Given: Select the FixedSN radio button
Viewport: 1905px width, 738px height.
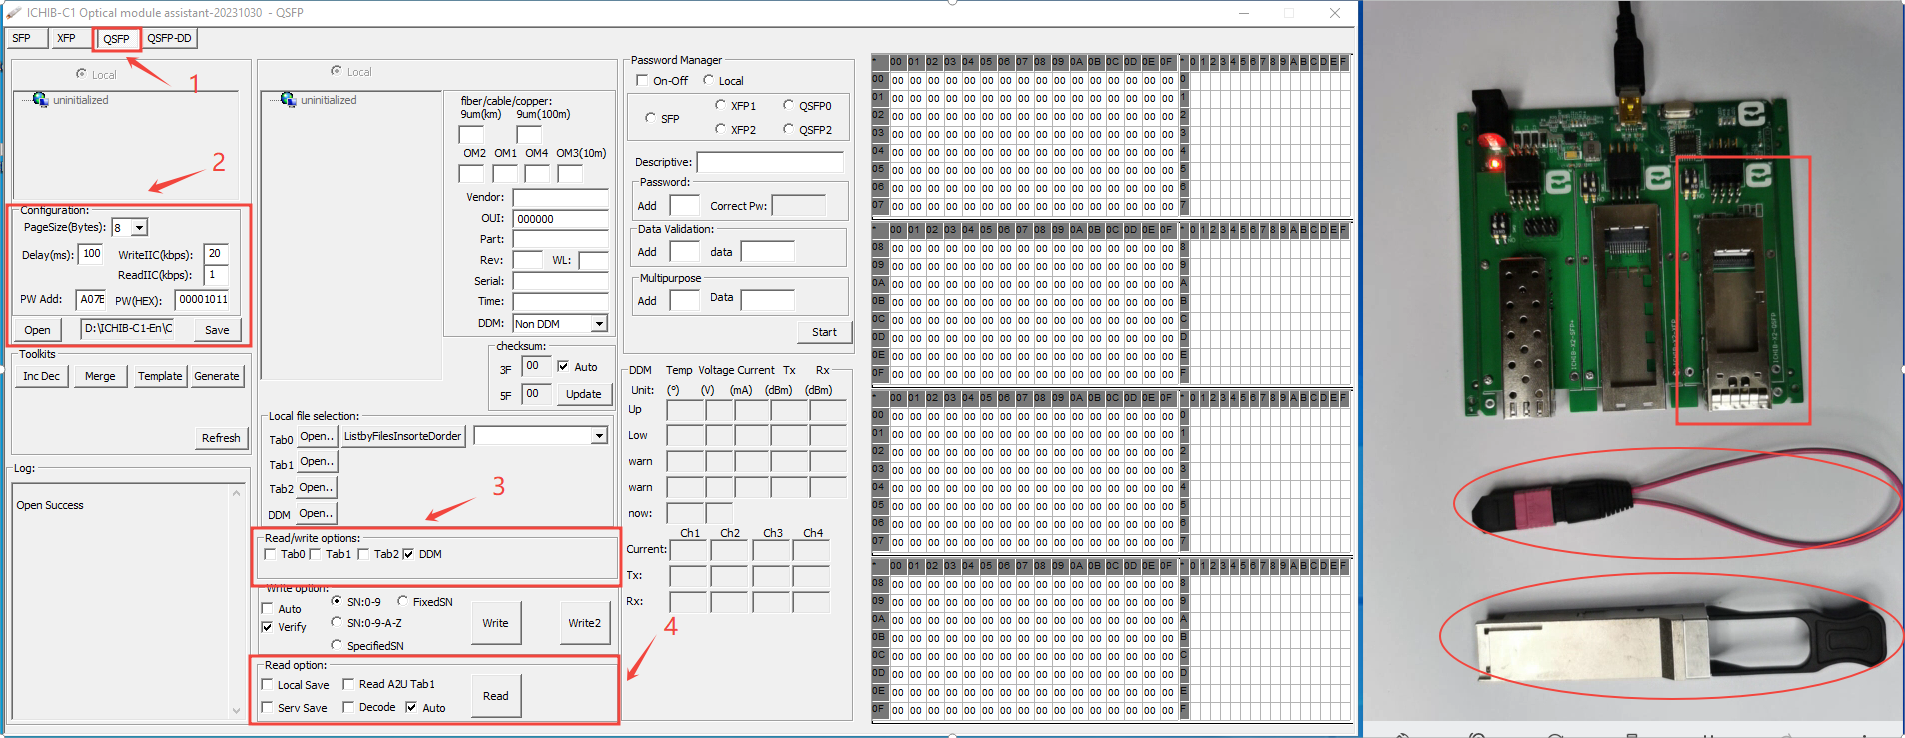Looking at the screenshot, I should point(402,601).
